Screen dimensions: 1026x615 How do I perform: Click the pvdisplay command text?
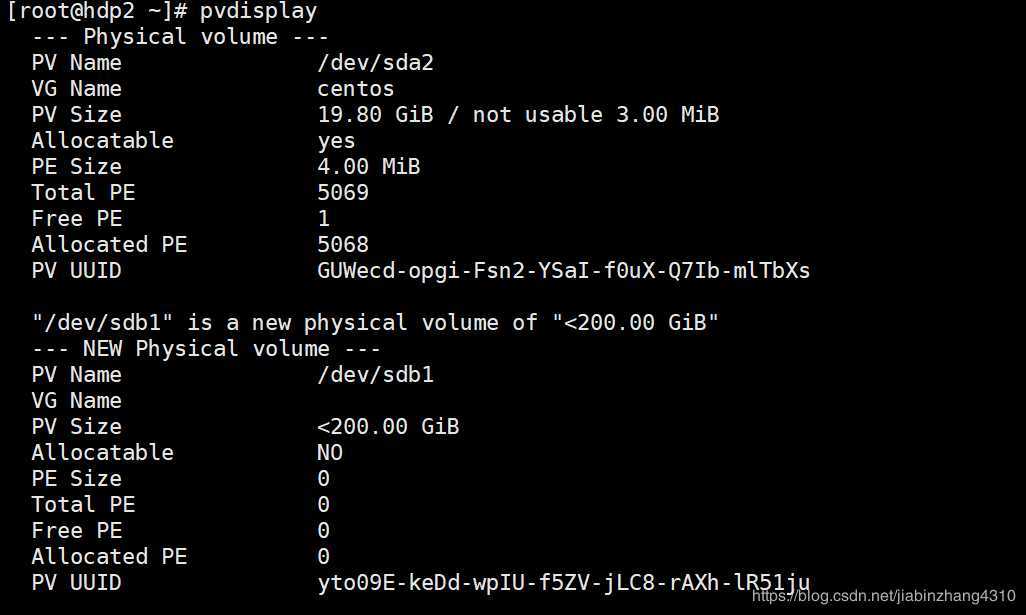coord(258,11)
